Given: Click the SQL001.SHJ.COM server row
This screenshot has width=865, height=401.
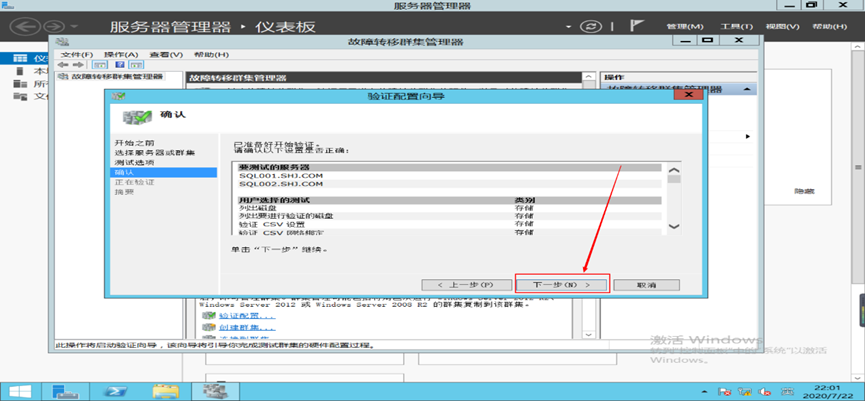Looking at the screenshot, I should click(x=450, y=175).
